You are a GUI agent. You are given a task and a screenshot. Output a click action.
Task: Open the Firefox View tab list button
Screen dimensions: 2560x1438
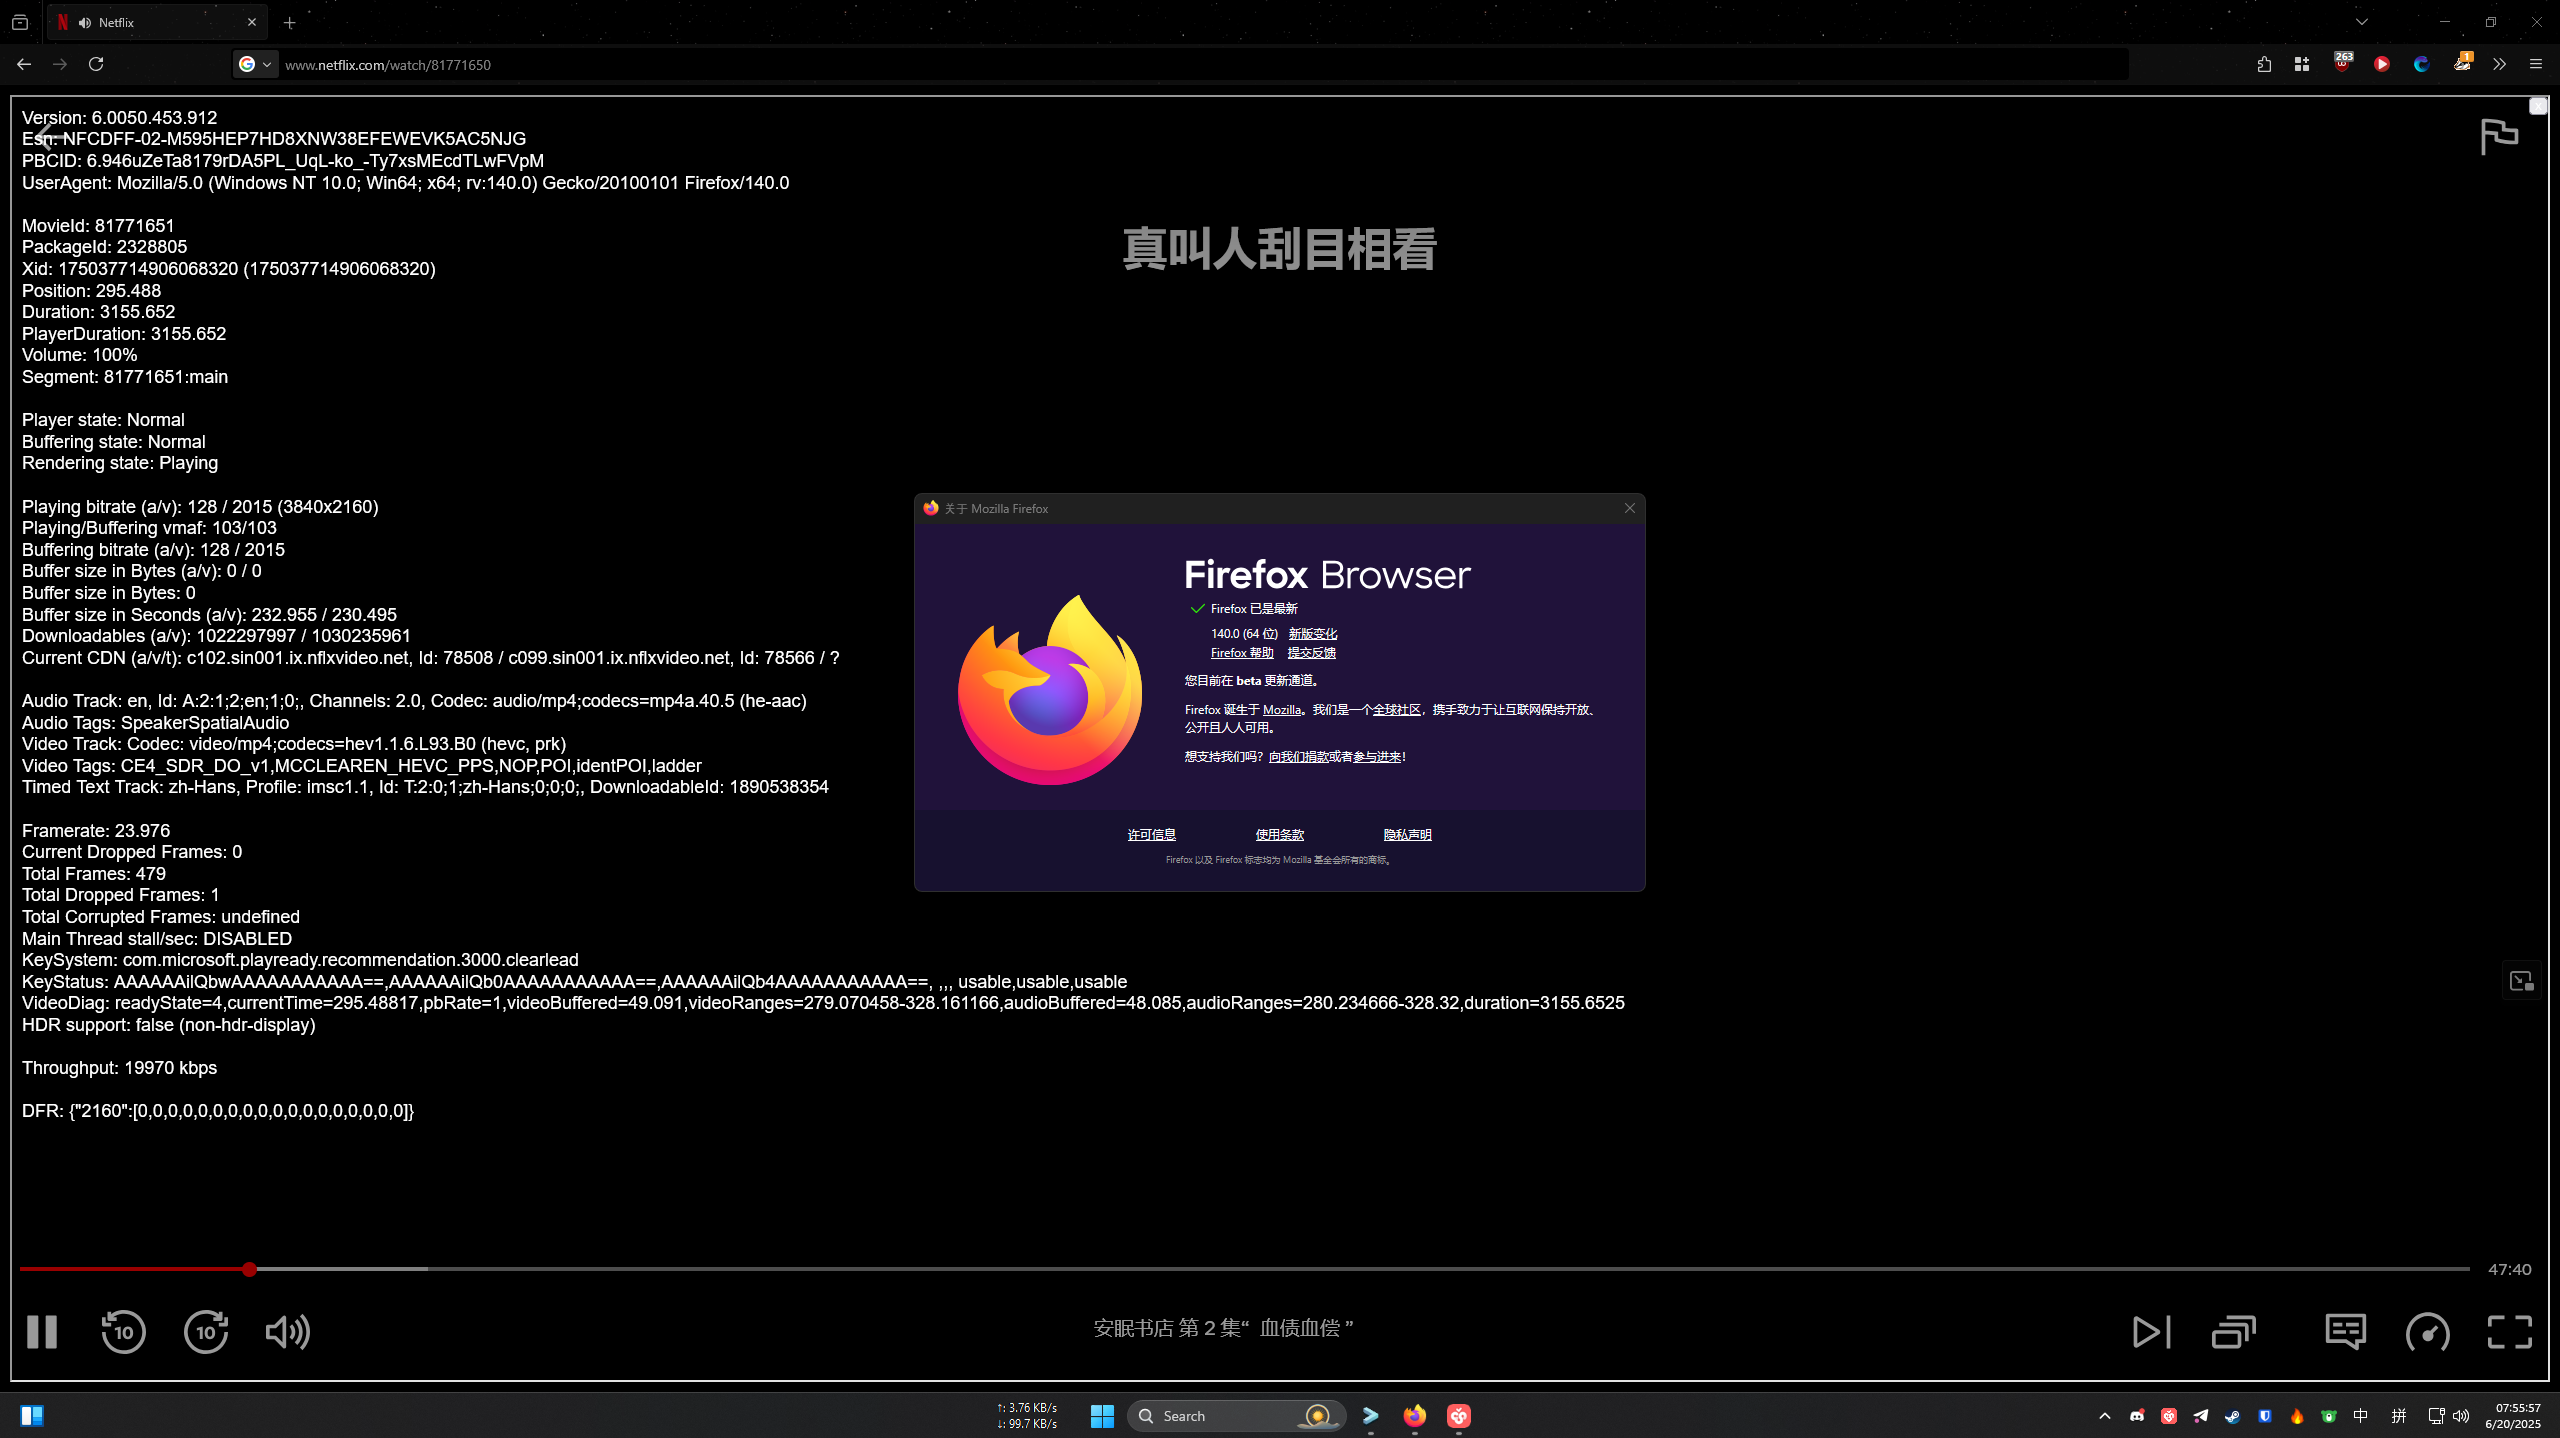click(20, 22)
